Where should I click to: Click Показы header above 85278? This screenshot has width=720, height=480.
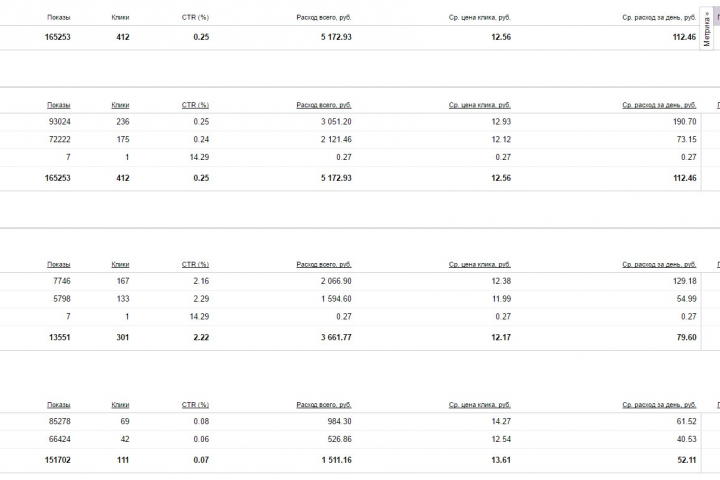click(x=59, y=405)
